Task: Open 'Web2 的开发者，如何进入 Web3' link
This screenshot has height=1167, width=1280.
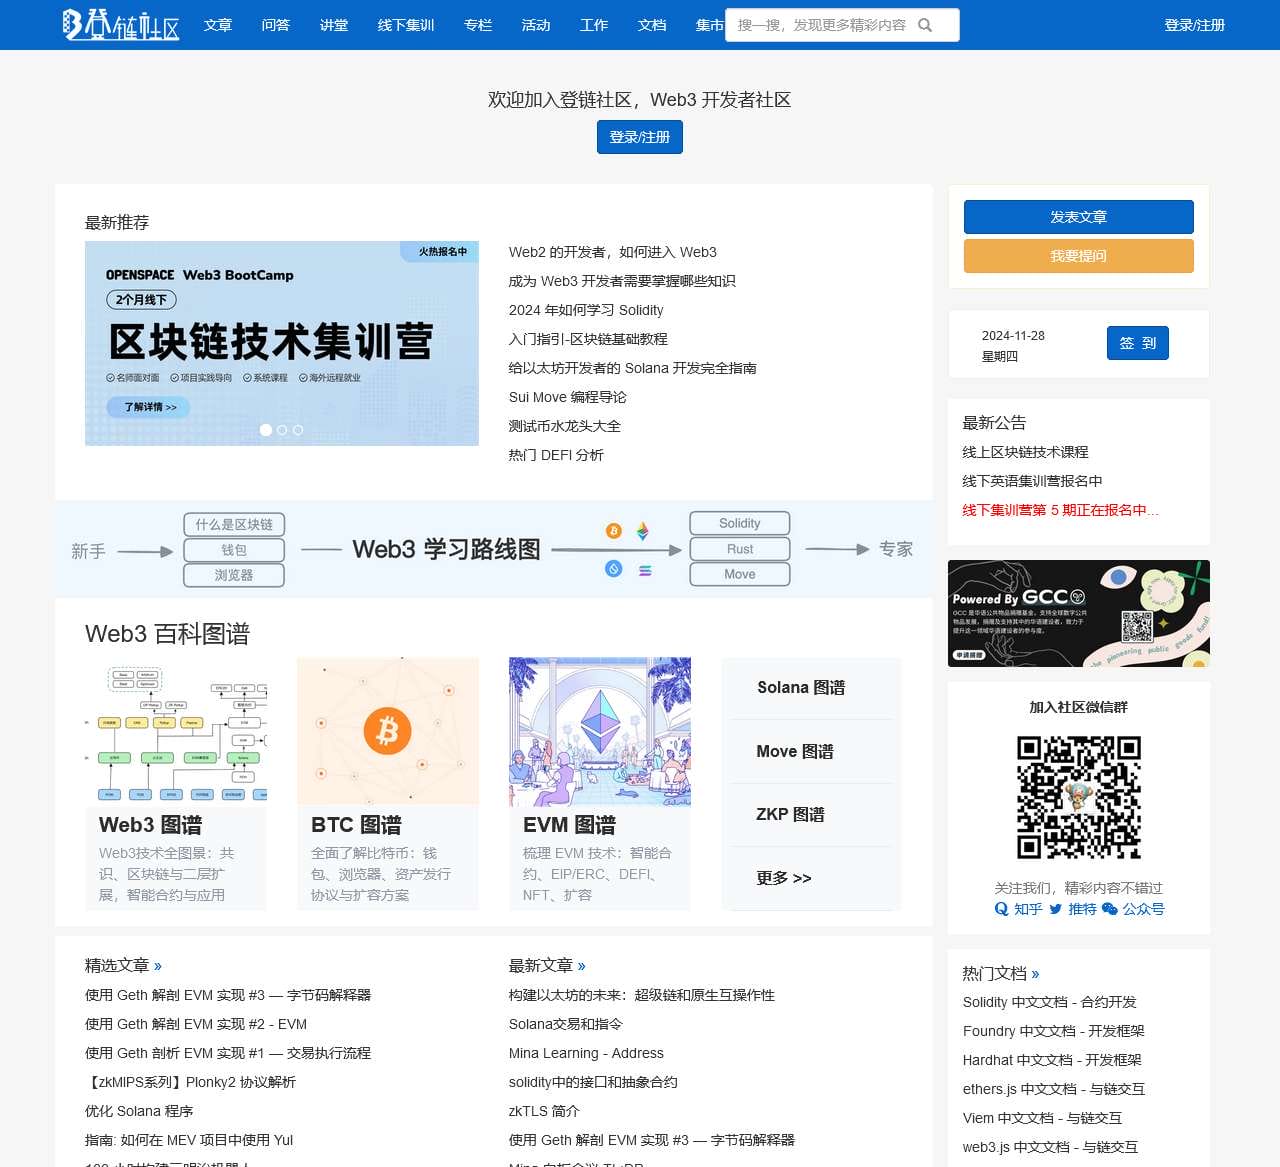Action: [x=613, y=252]
